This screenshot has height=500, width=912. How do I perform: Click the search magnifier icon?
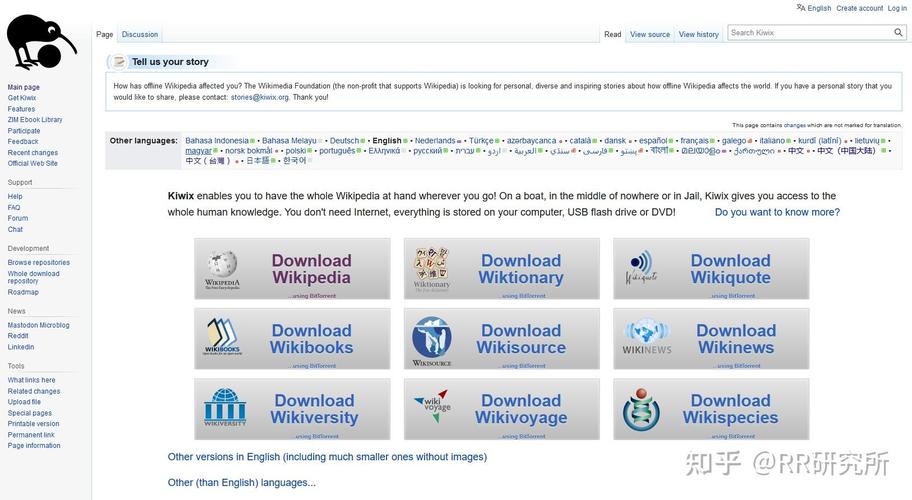898,33
